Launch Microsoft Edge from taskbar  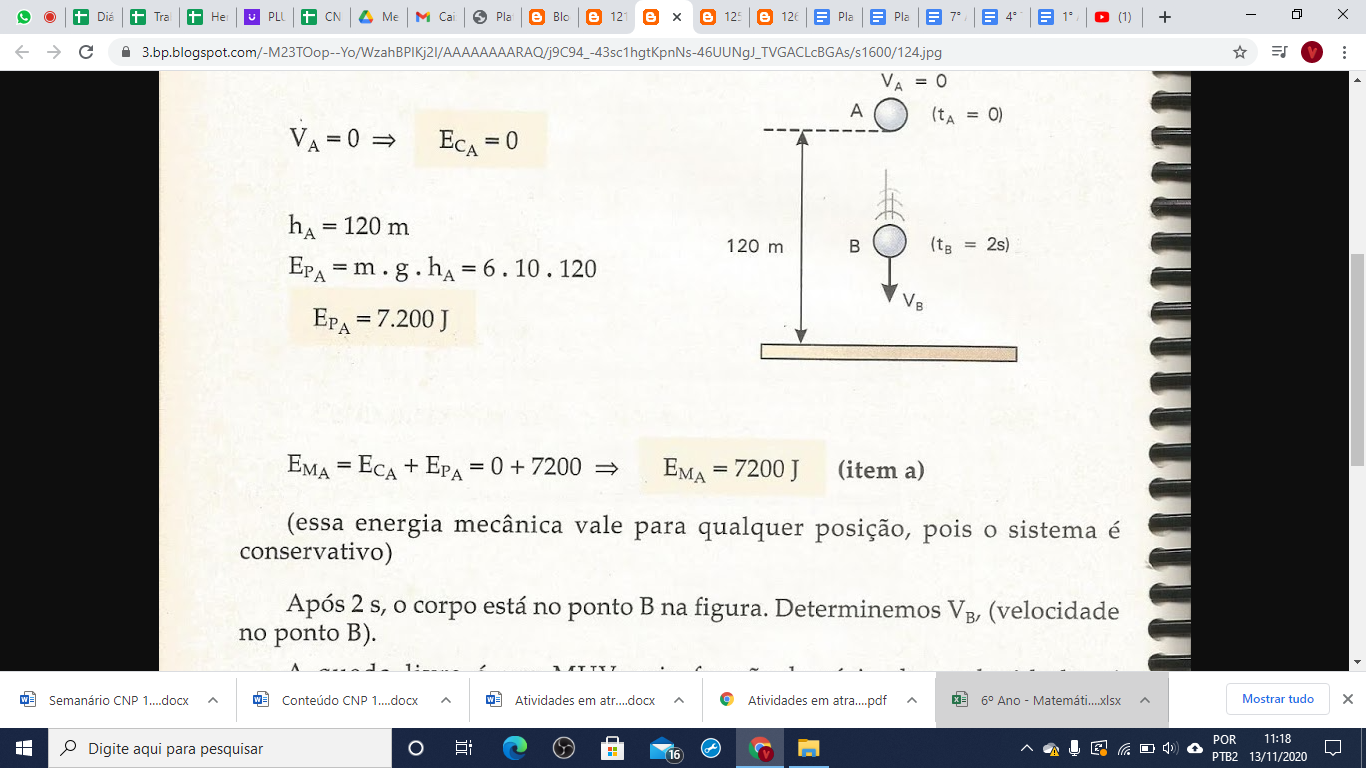(x=514, y=748)
